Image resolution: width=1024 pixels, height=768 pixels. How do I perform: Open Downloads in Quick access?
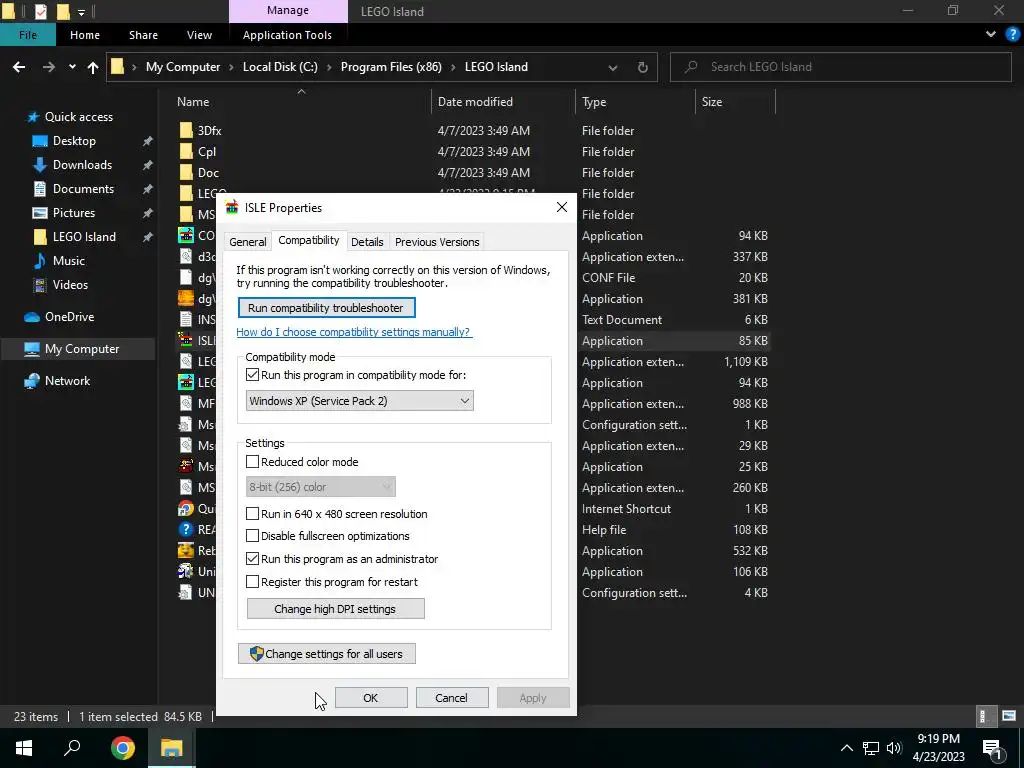coord(82,165)
